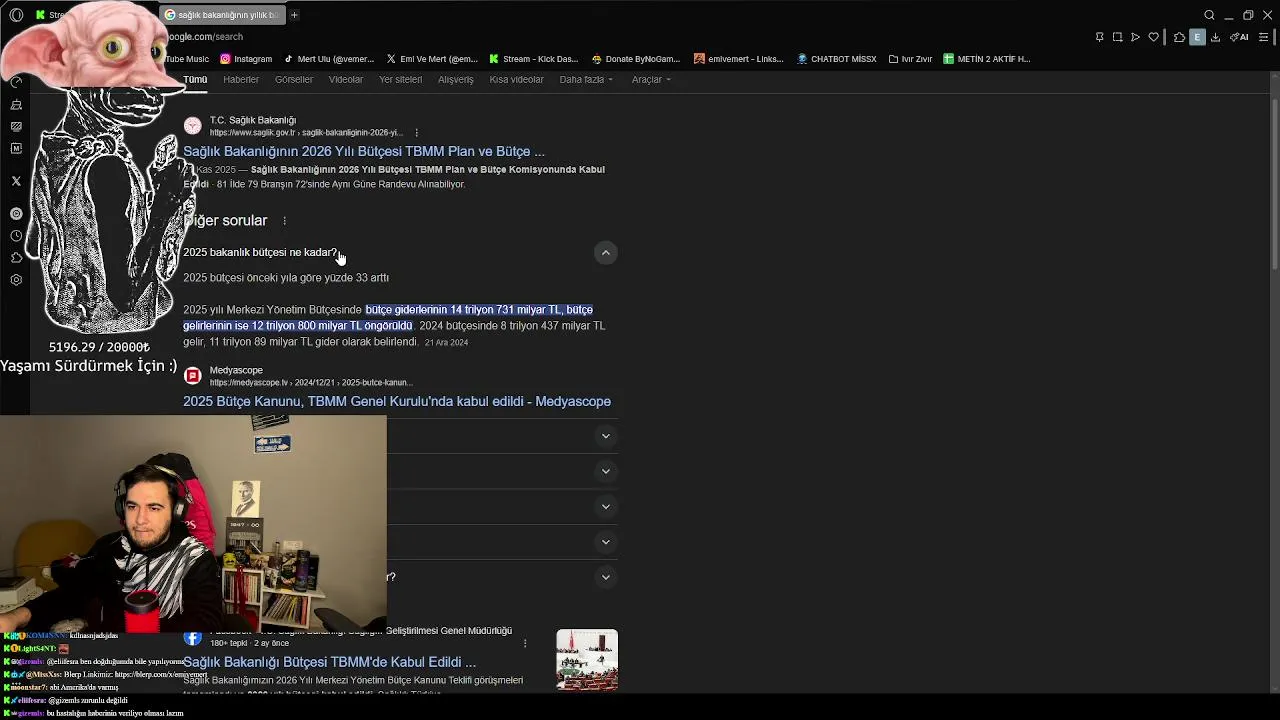The image size is (1280, 720).
Task: Take a page snapshot with the frame icon
Action: (1117, 37)
